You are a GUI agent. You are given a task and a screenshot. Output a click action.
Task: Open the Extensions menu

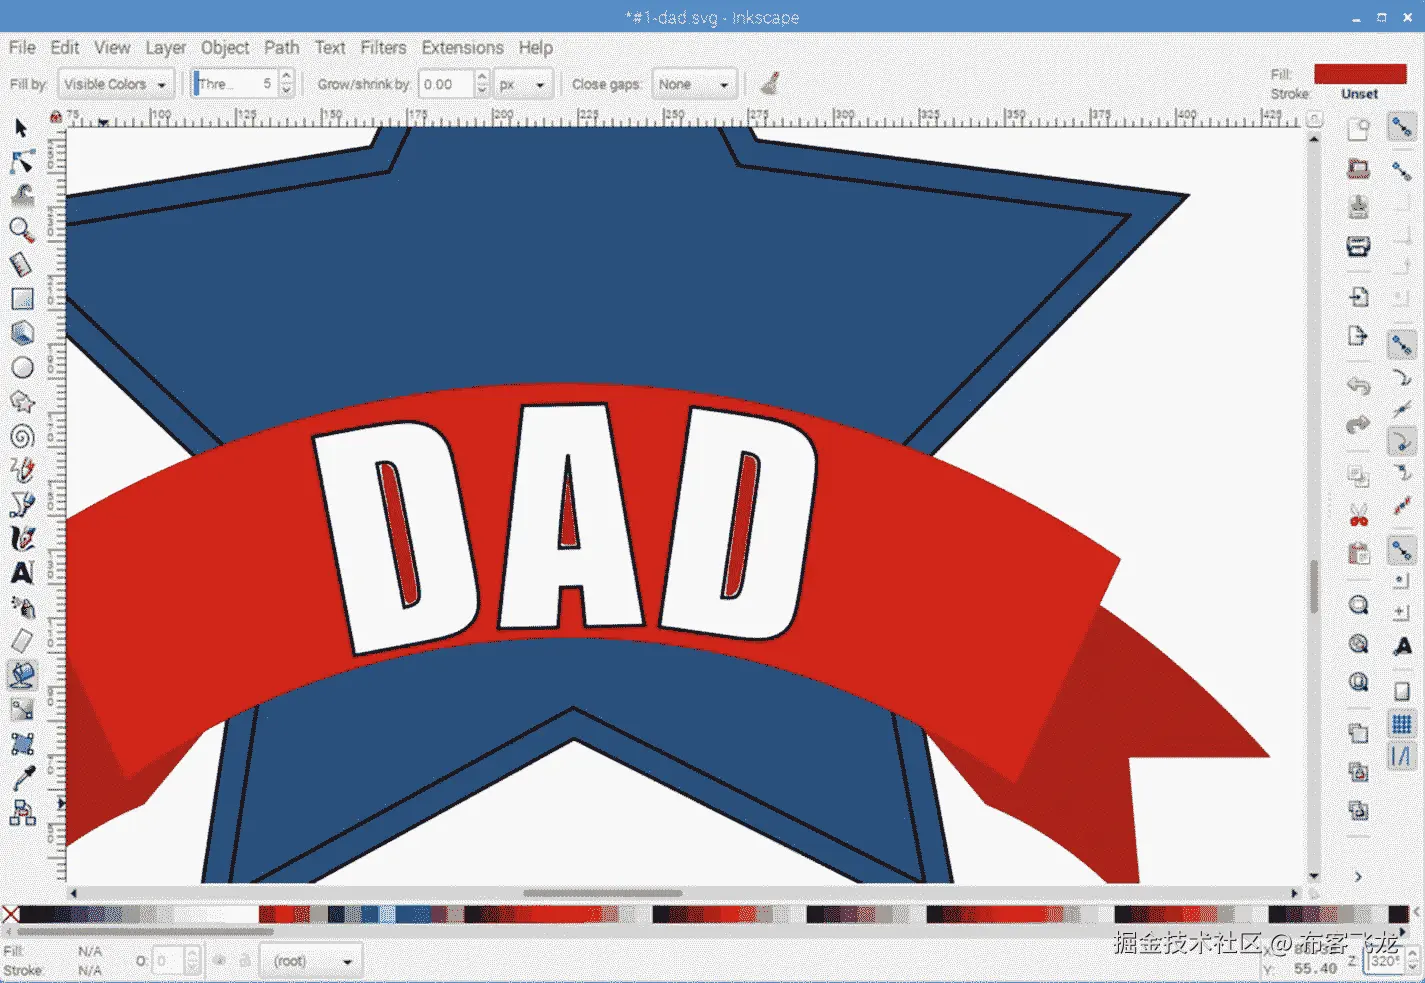[x=462, y=47]
